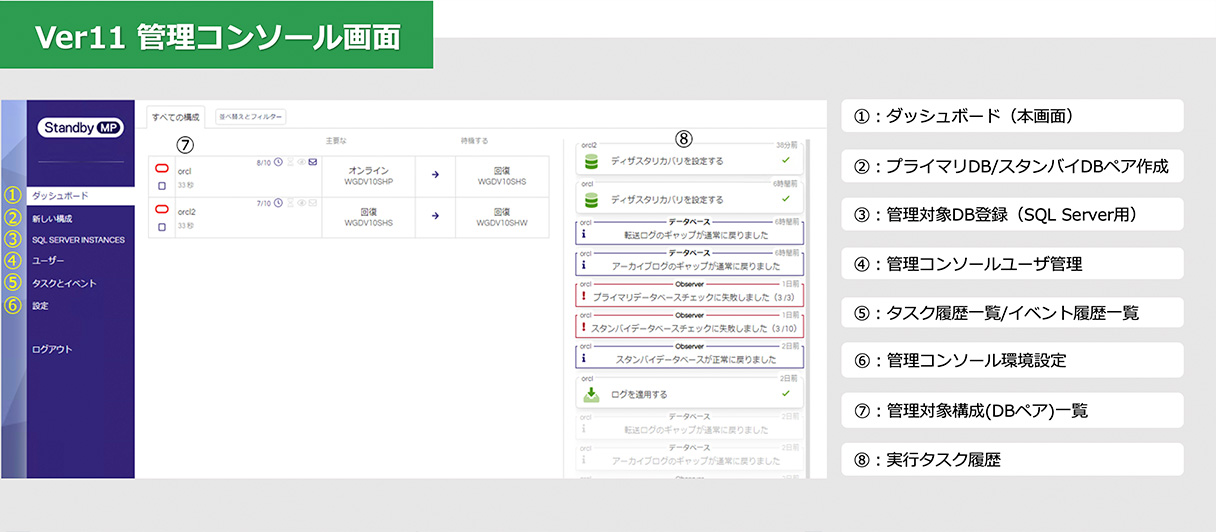1216x532 pixels.
Task: Expand the orcl オンライン WGDV10SHP primary cell
Action: 368,175
